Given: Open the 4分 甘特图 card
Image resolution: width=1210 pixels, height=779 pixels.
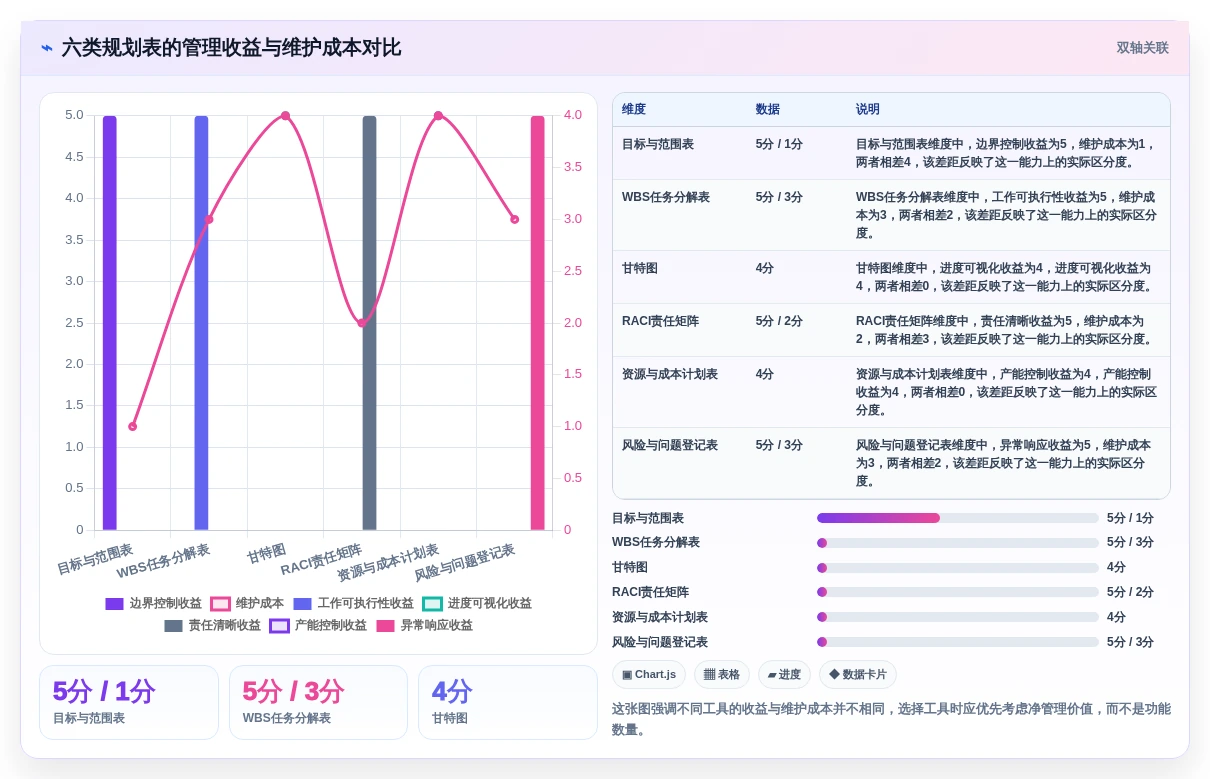Looking at the screenshot, I should click(x=507, y=703).
